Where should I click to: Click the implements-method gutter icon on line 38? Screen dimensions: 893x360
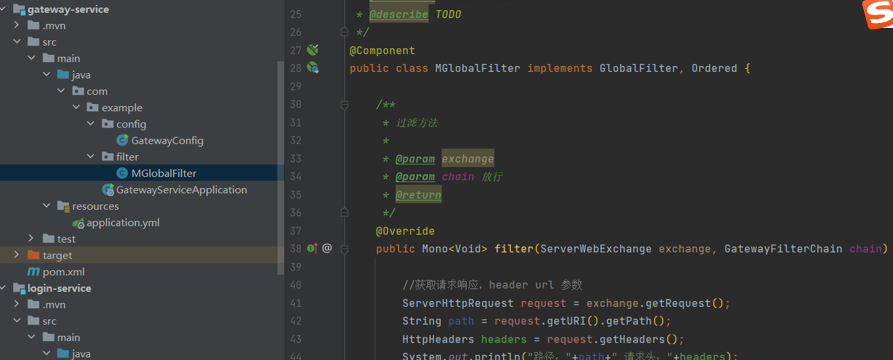click(x=312, y=248)
